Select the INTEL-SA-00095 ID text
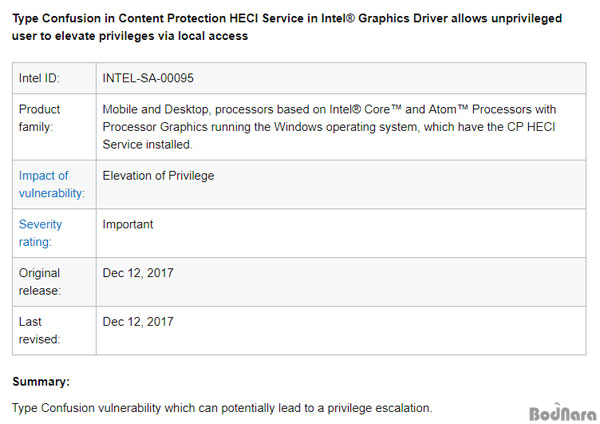The image size is (600, 424). coord(148,78)
